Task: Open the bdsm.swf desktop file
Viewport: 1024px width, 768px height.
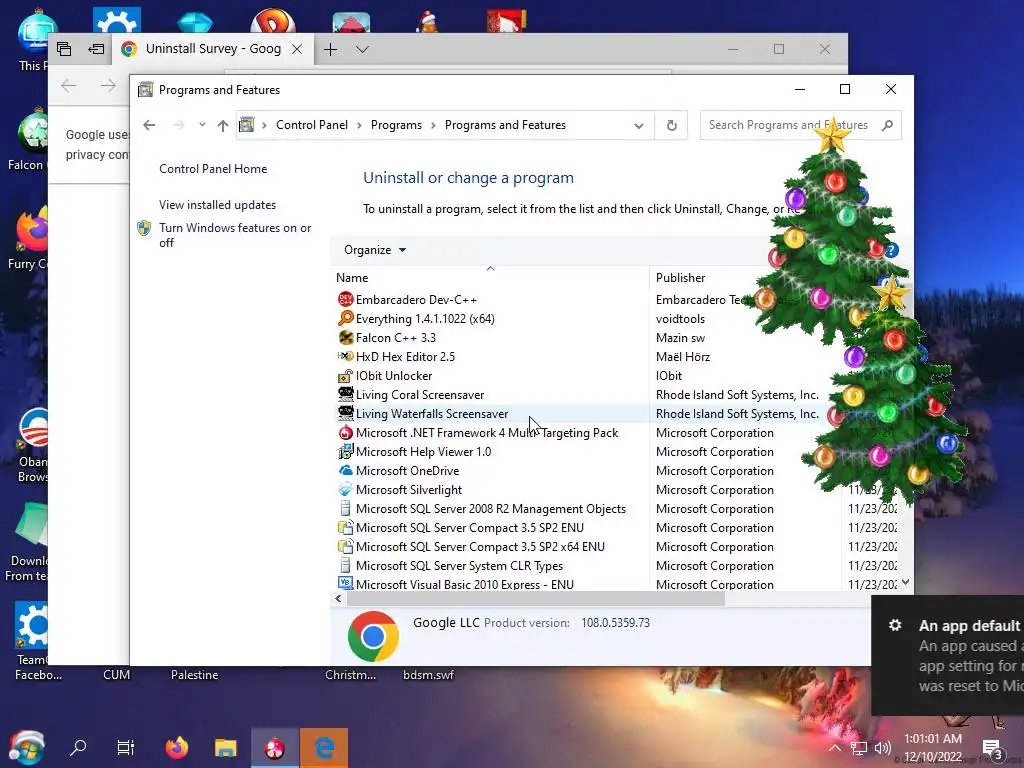Action: pos(428,675)
